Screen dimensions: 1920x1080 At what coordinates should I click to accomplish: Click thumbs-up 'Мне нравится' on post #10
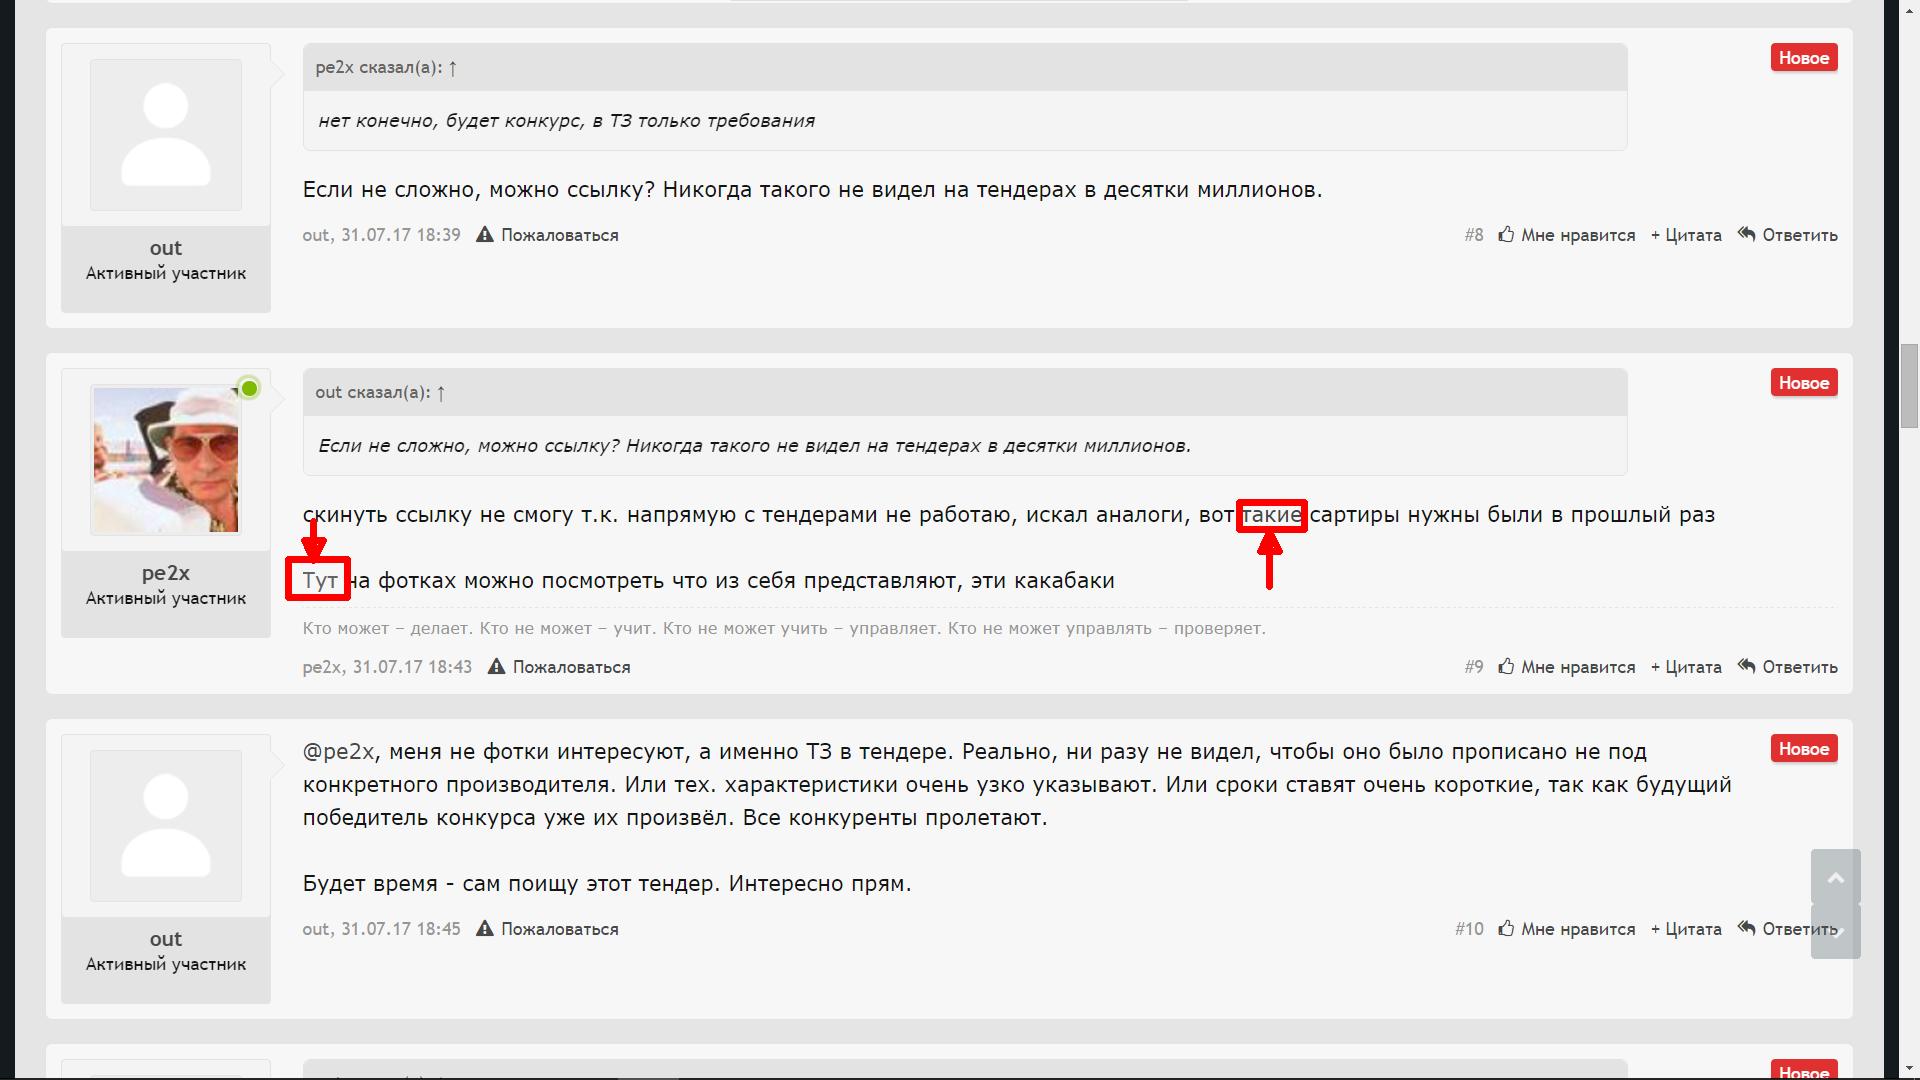click(1506, 929)
